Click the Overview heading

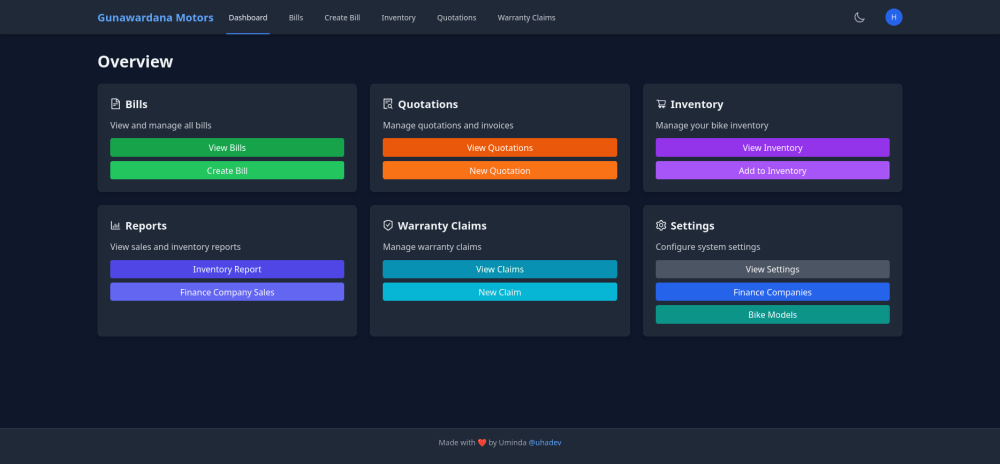pos(135,61)
